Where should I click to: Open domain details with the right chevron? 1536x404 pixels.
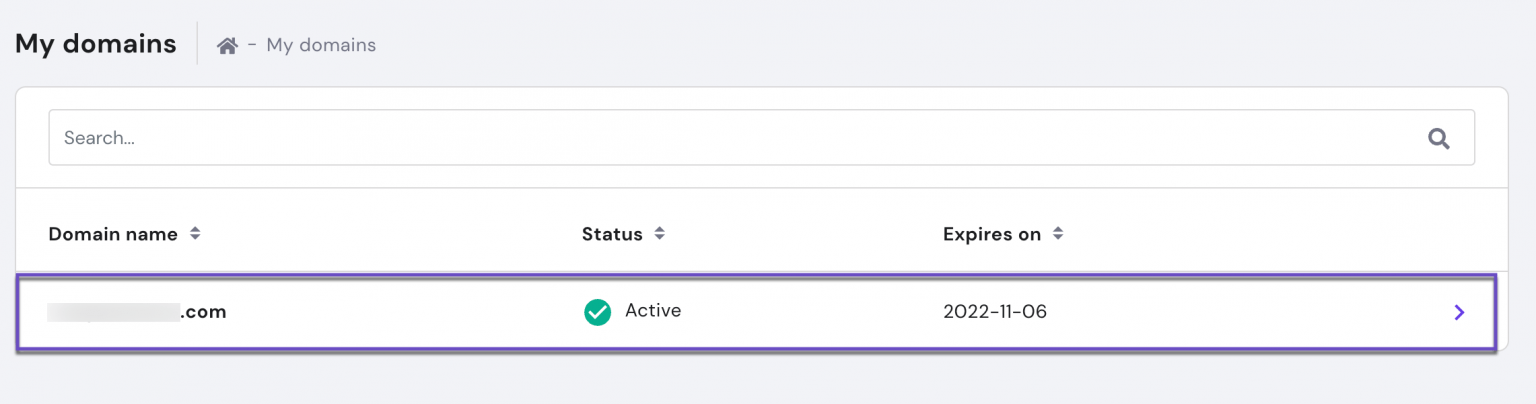tap(1459, 312)
